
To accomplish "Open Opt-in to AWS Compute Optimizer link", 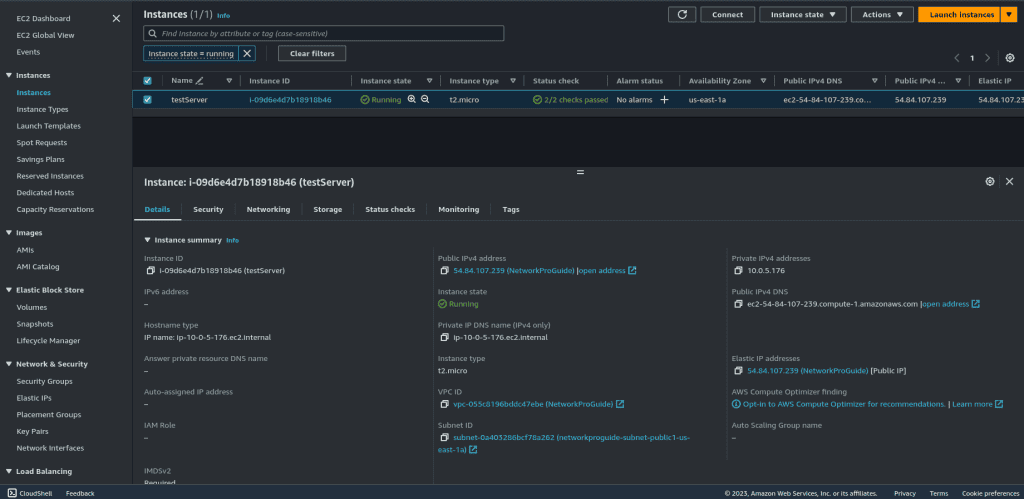I will [844, 404].
